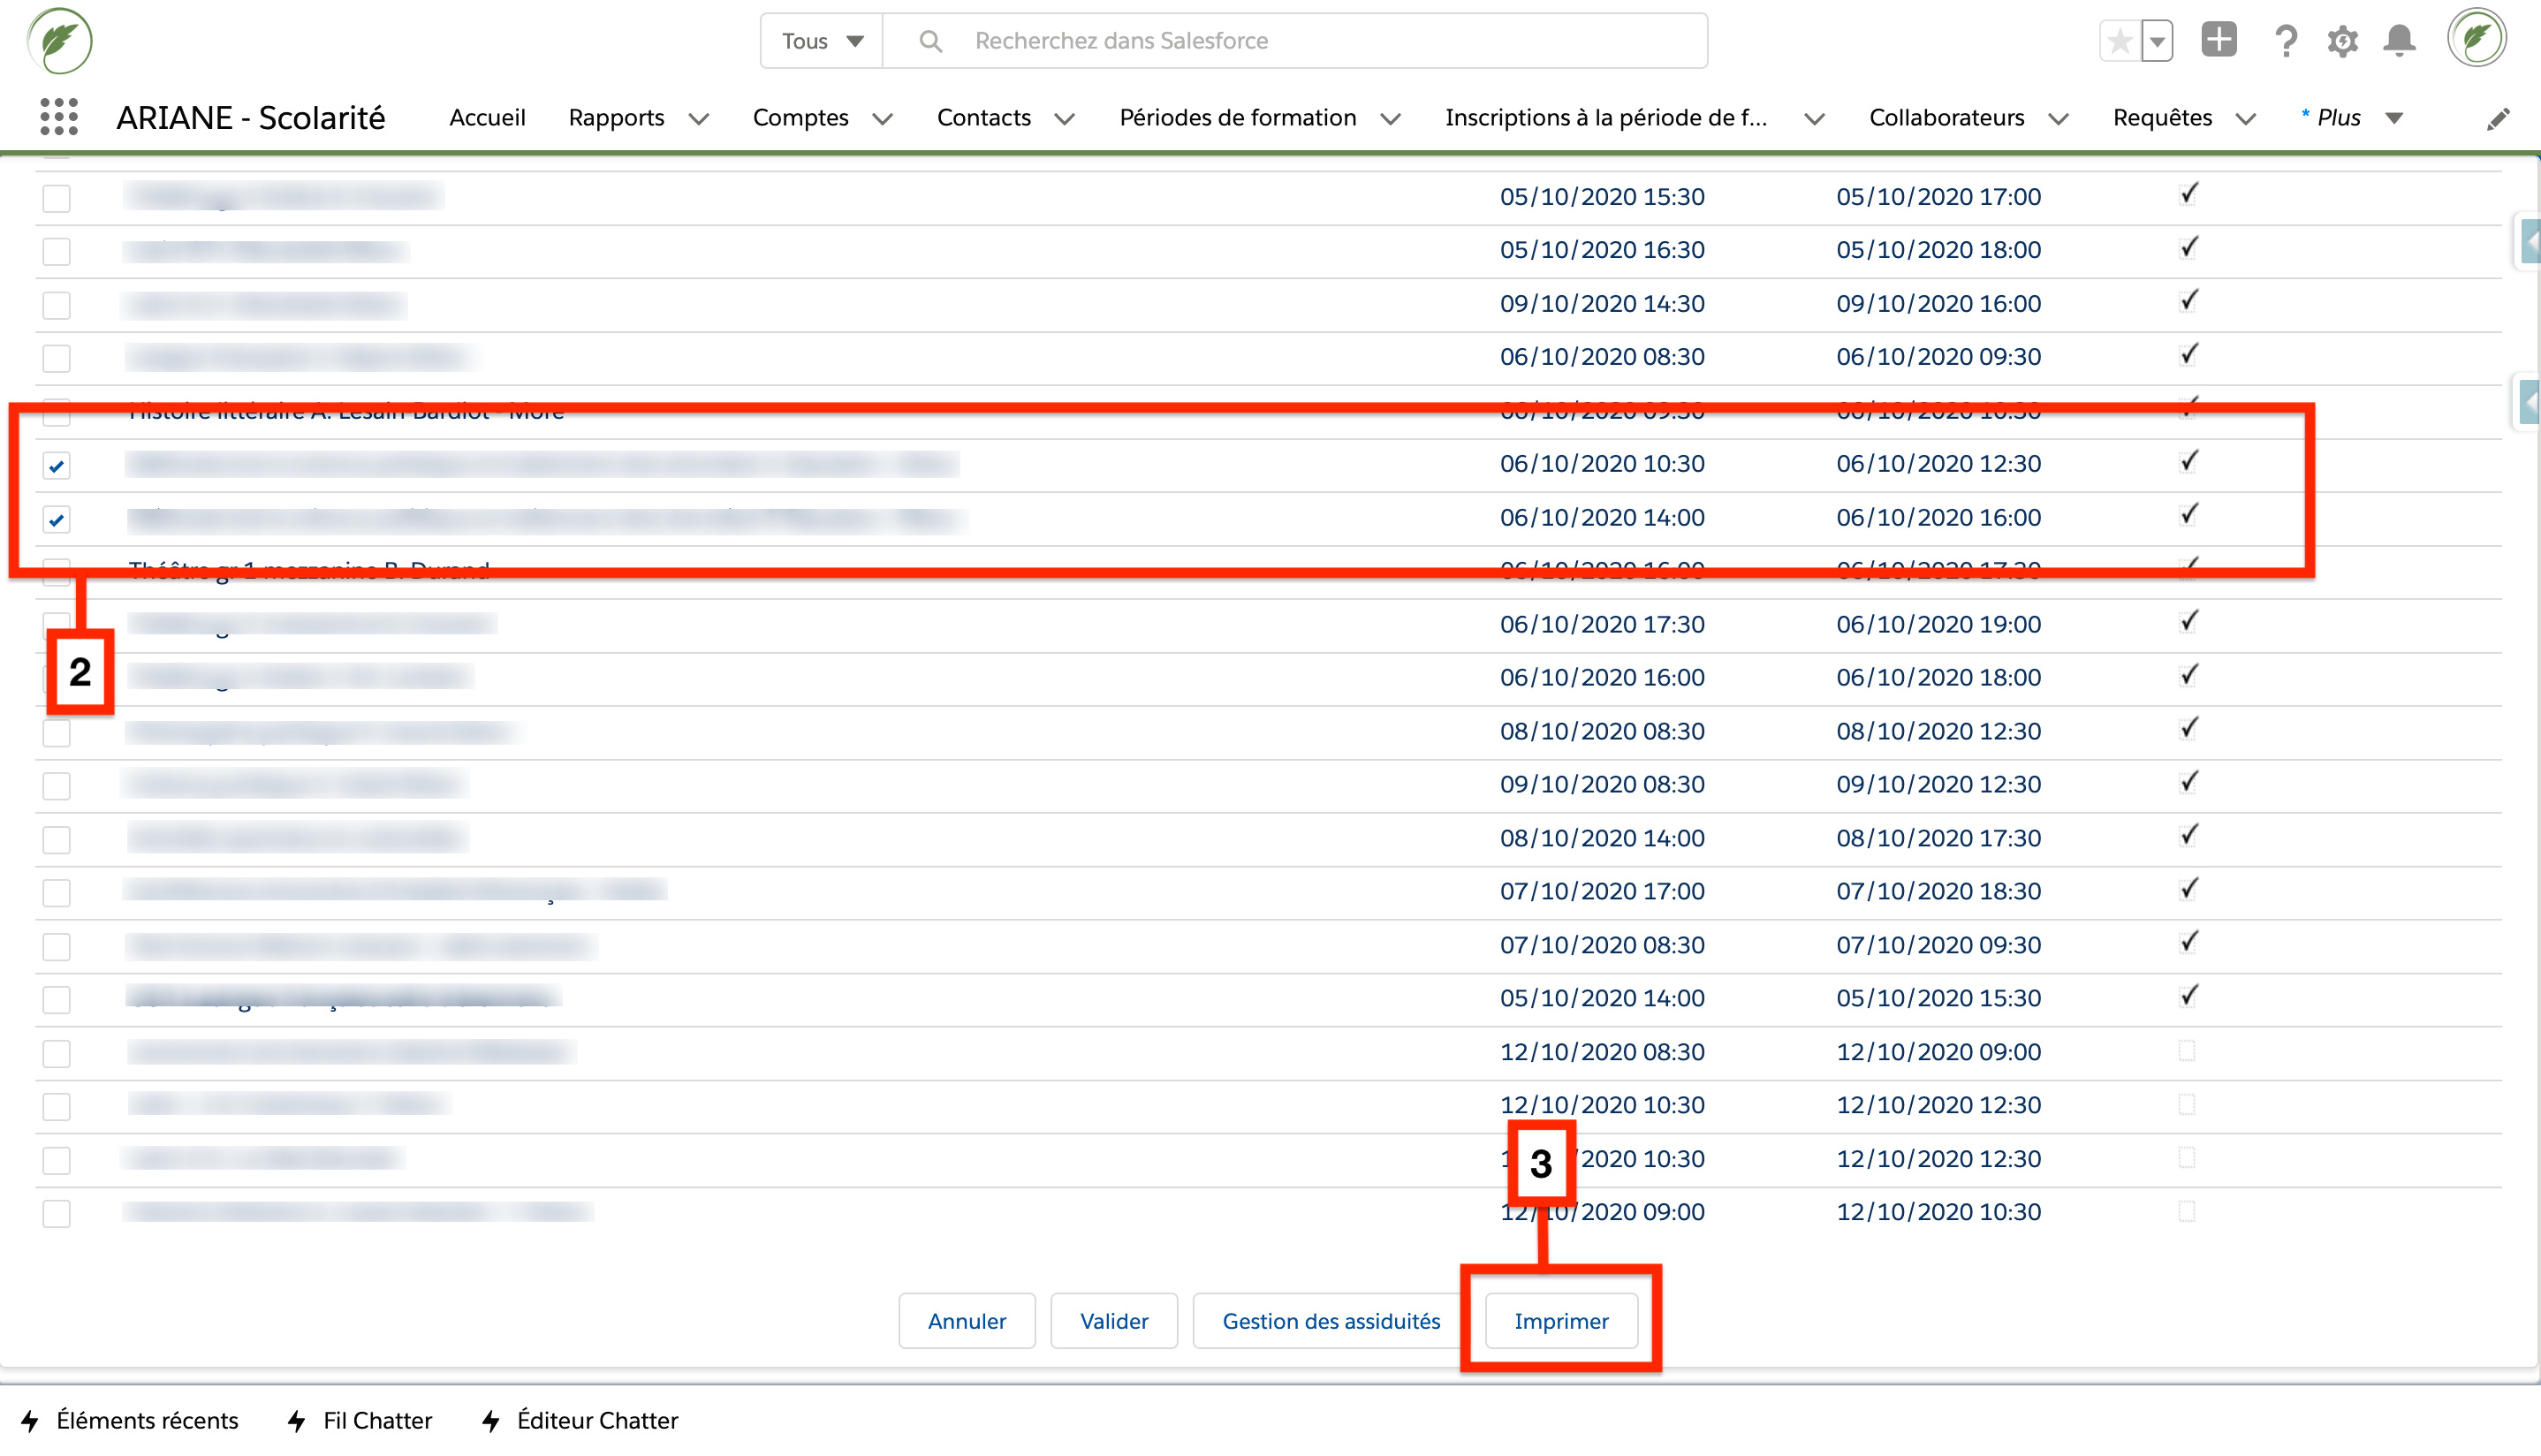
Task: Open the App Launcher grid icon
Action: [59, 117]
